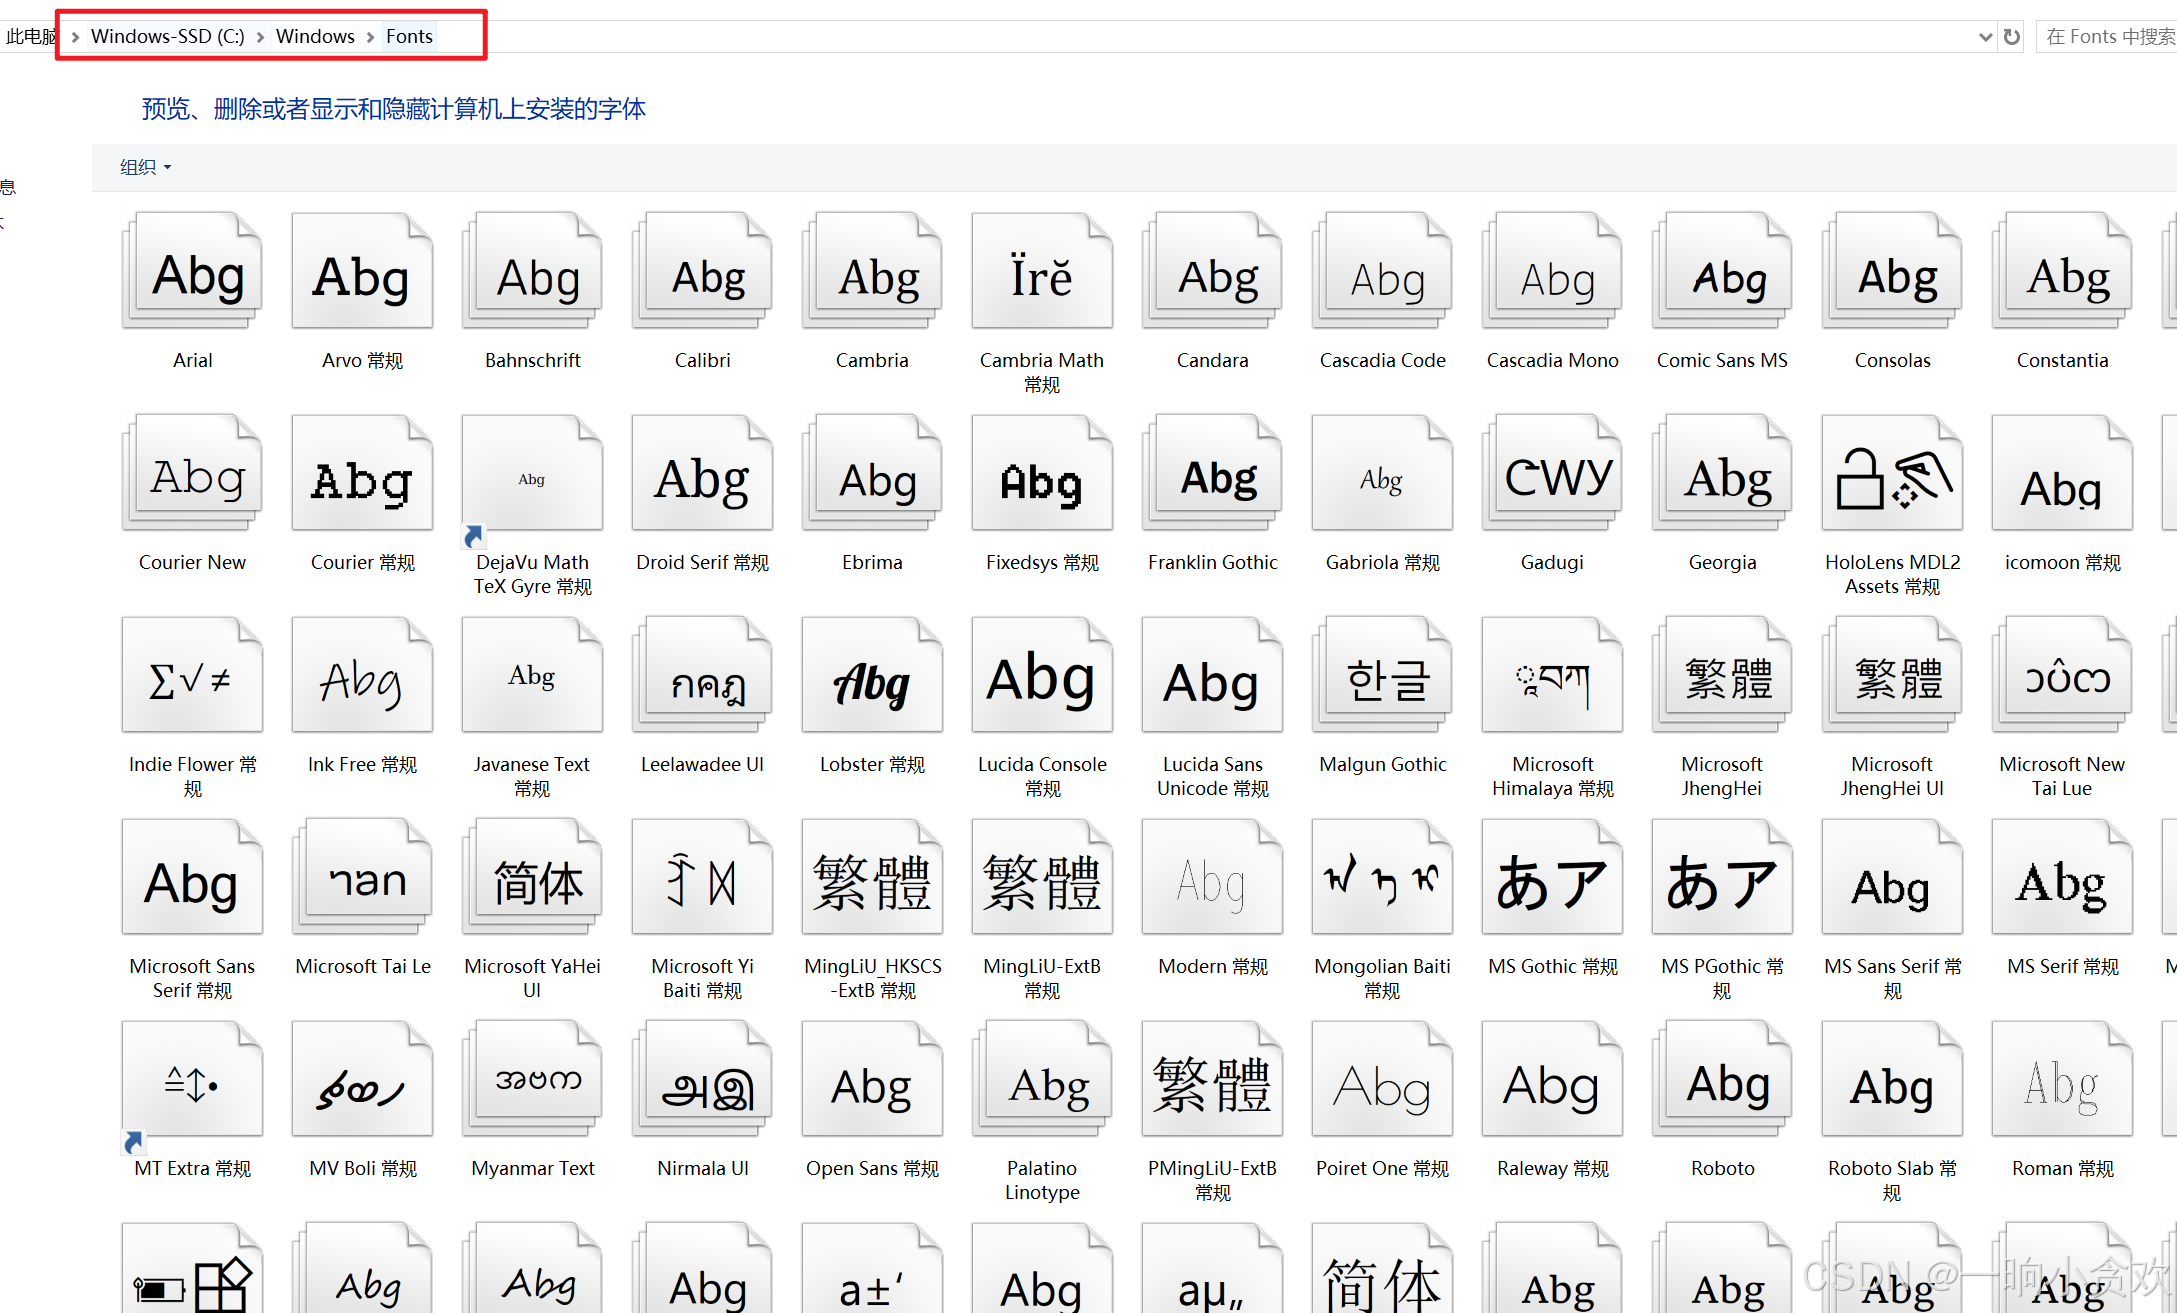Refresh the Fonts folder view

pyautogui.click(x=2012, y=37)
